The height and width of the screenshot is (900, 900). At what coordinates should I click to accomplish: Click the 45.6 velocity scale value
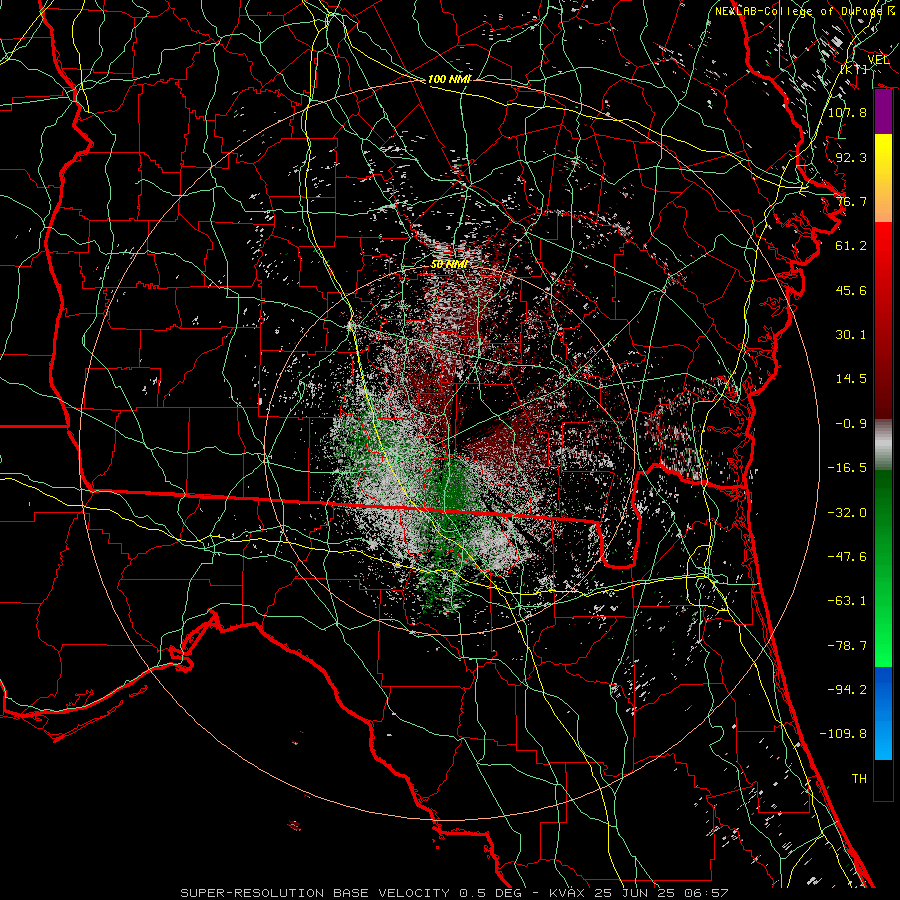pos(851,290)
